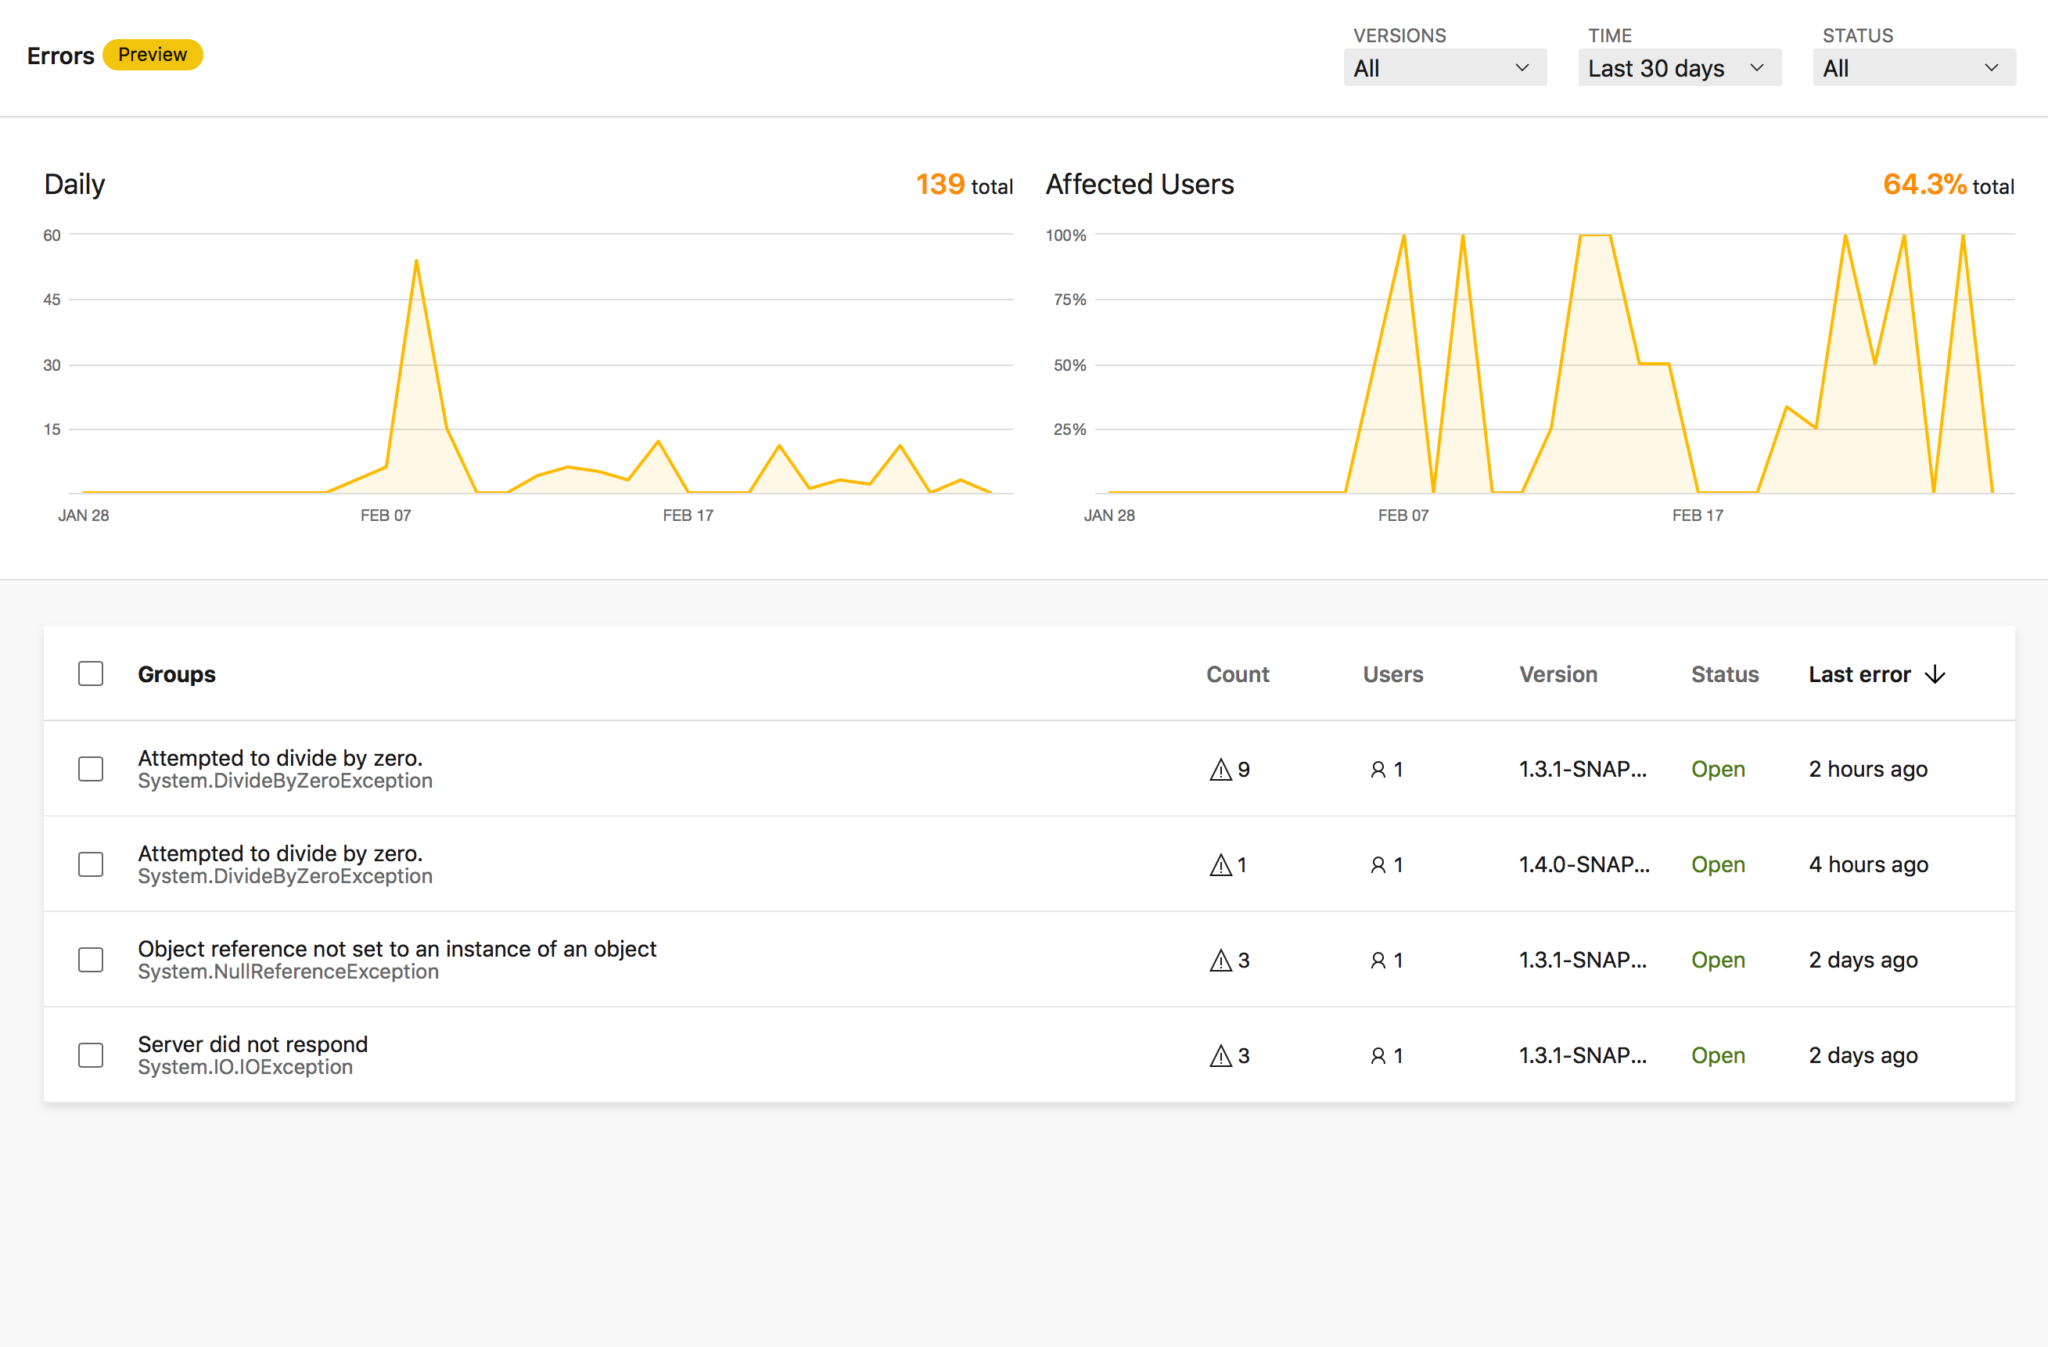Click the user icon in the 2 hours ago row
This screenshot has height=1347, width=2048.
(1378, 769)
